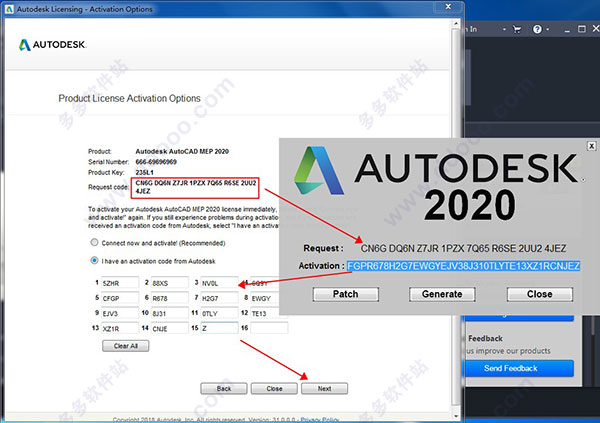600x423 pixels.
Task: Click activation code field 14 containing CNJE
Action: click(170, 328)
